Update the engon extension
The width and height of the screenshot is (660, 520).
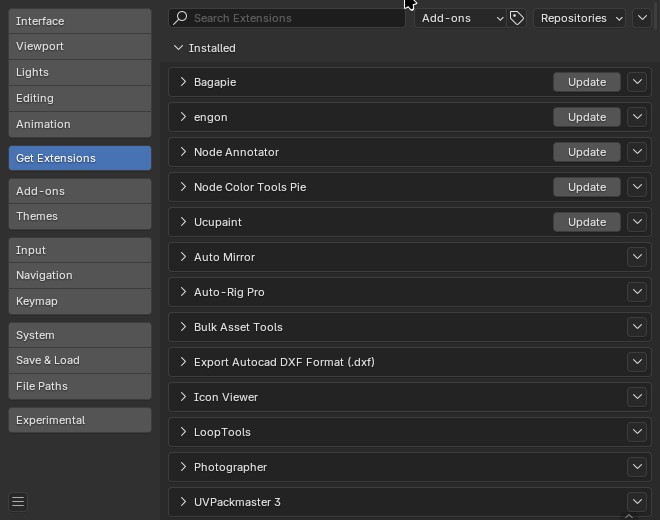tap(587, 117)
